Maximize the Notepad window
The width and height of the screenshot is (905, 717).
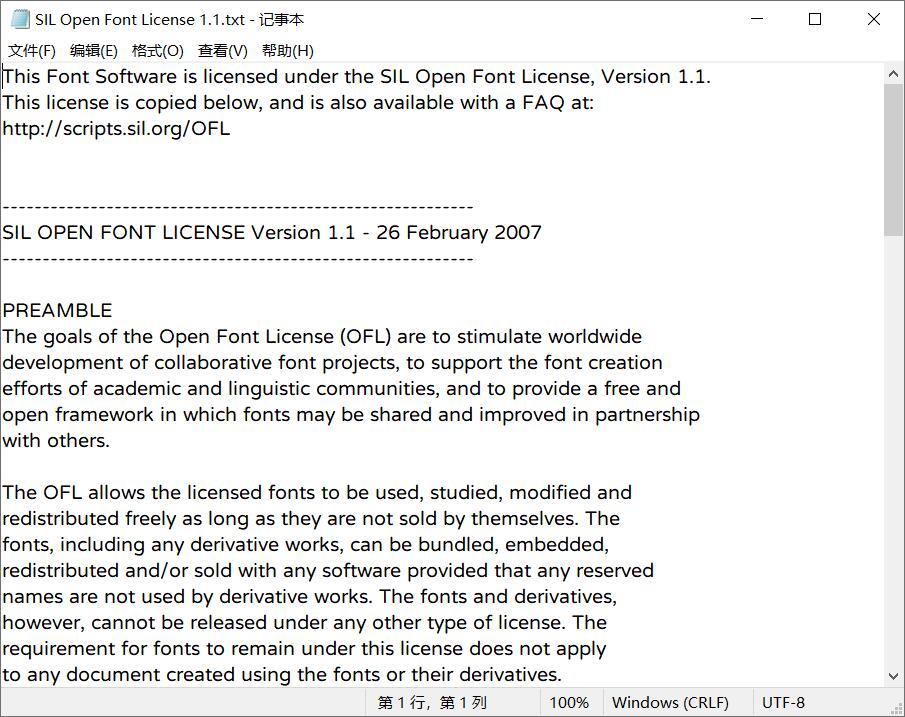point(815,20)
